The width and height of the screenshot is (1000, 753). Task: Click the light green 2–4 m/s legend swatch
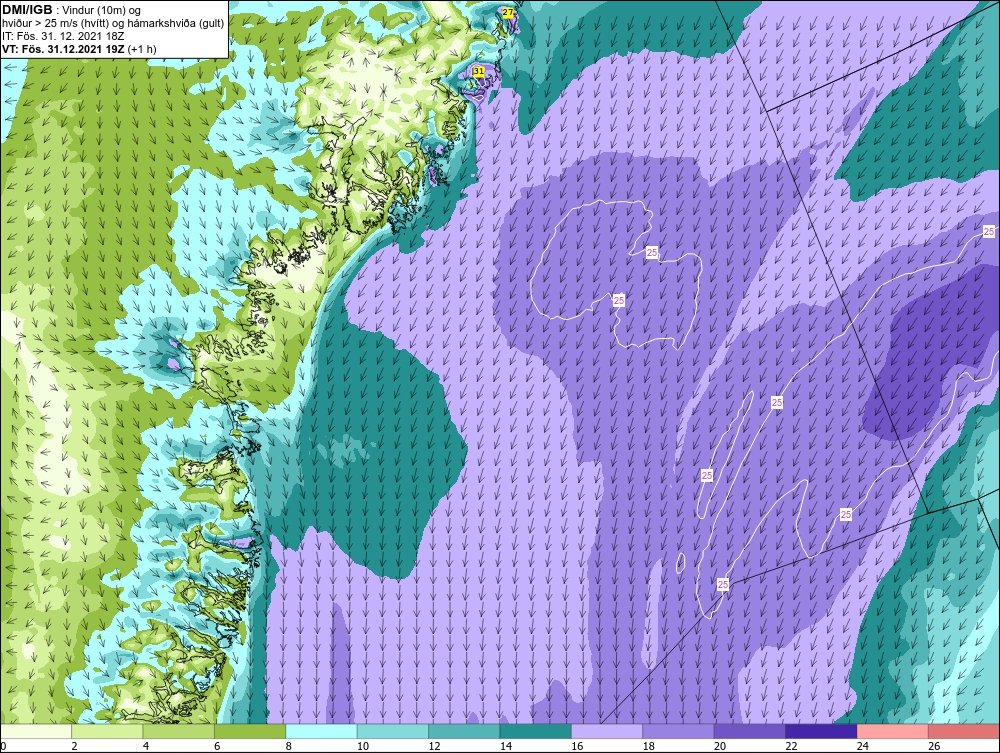107,732
